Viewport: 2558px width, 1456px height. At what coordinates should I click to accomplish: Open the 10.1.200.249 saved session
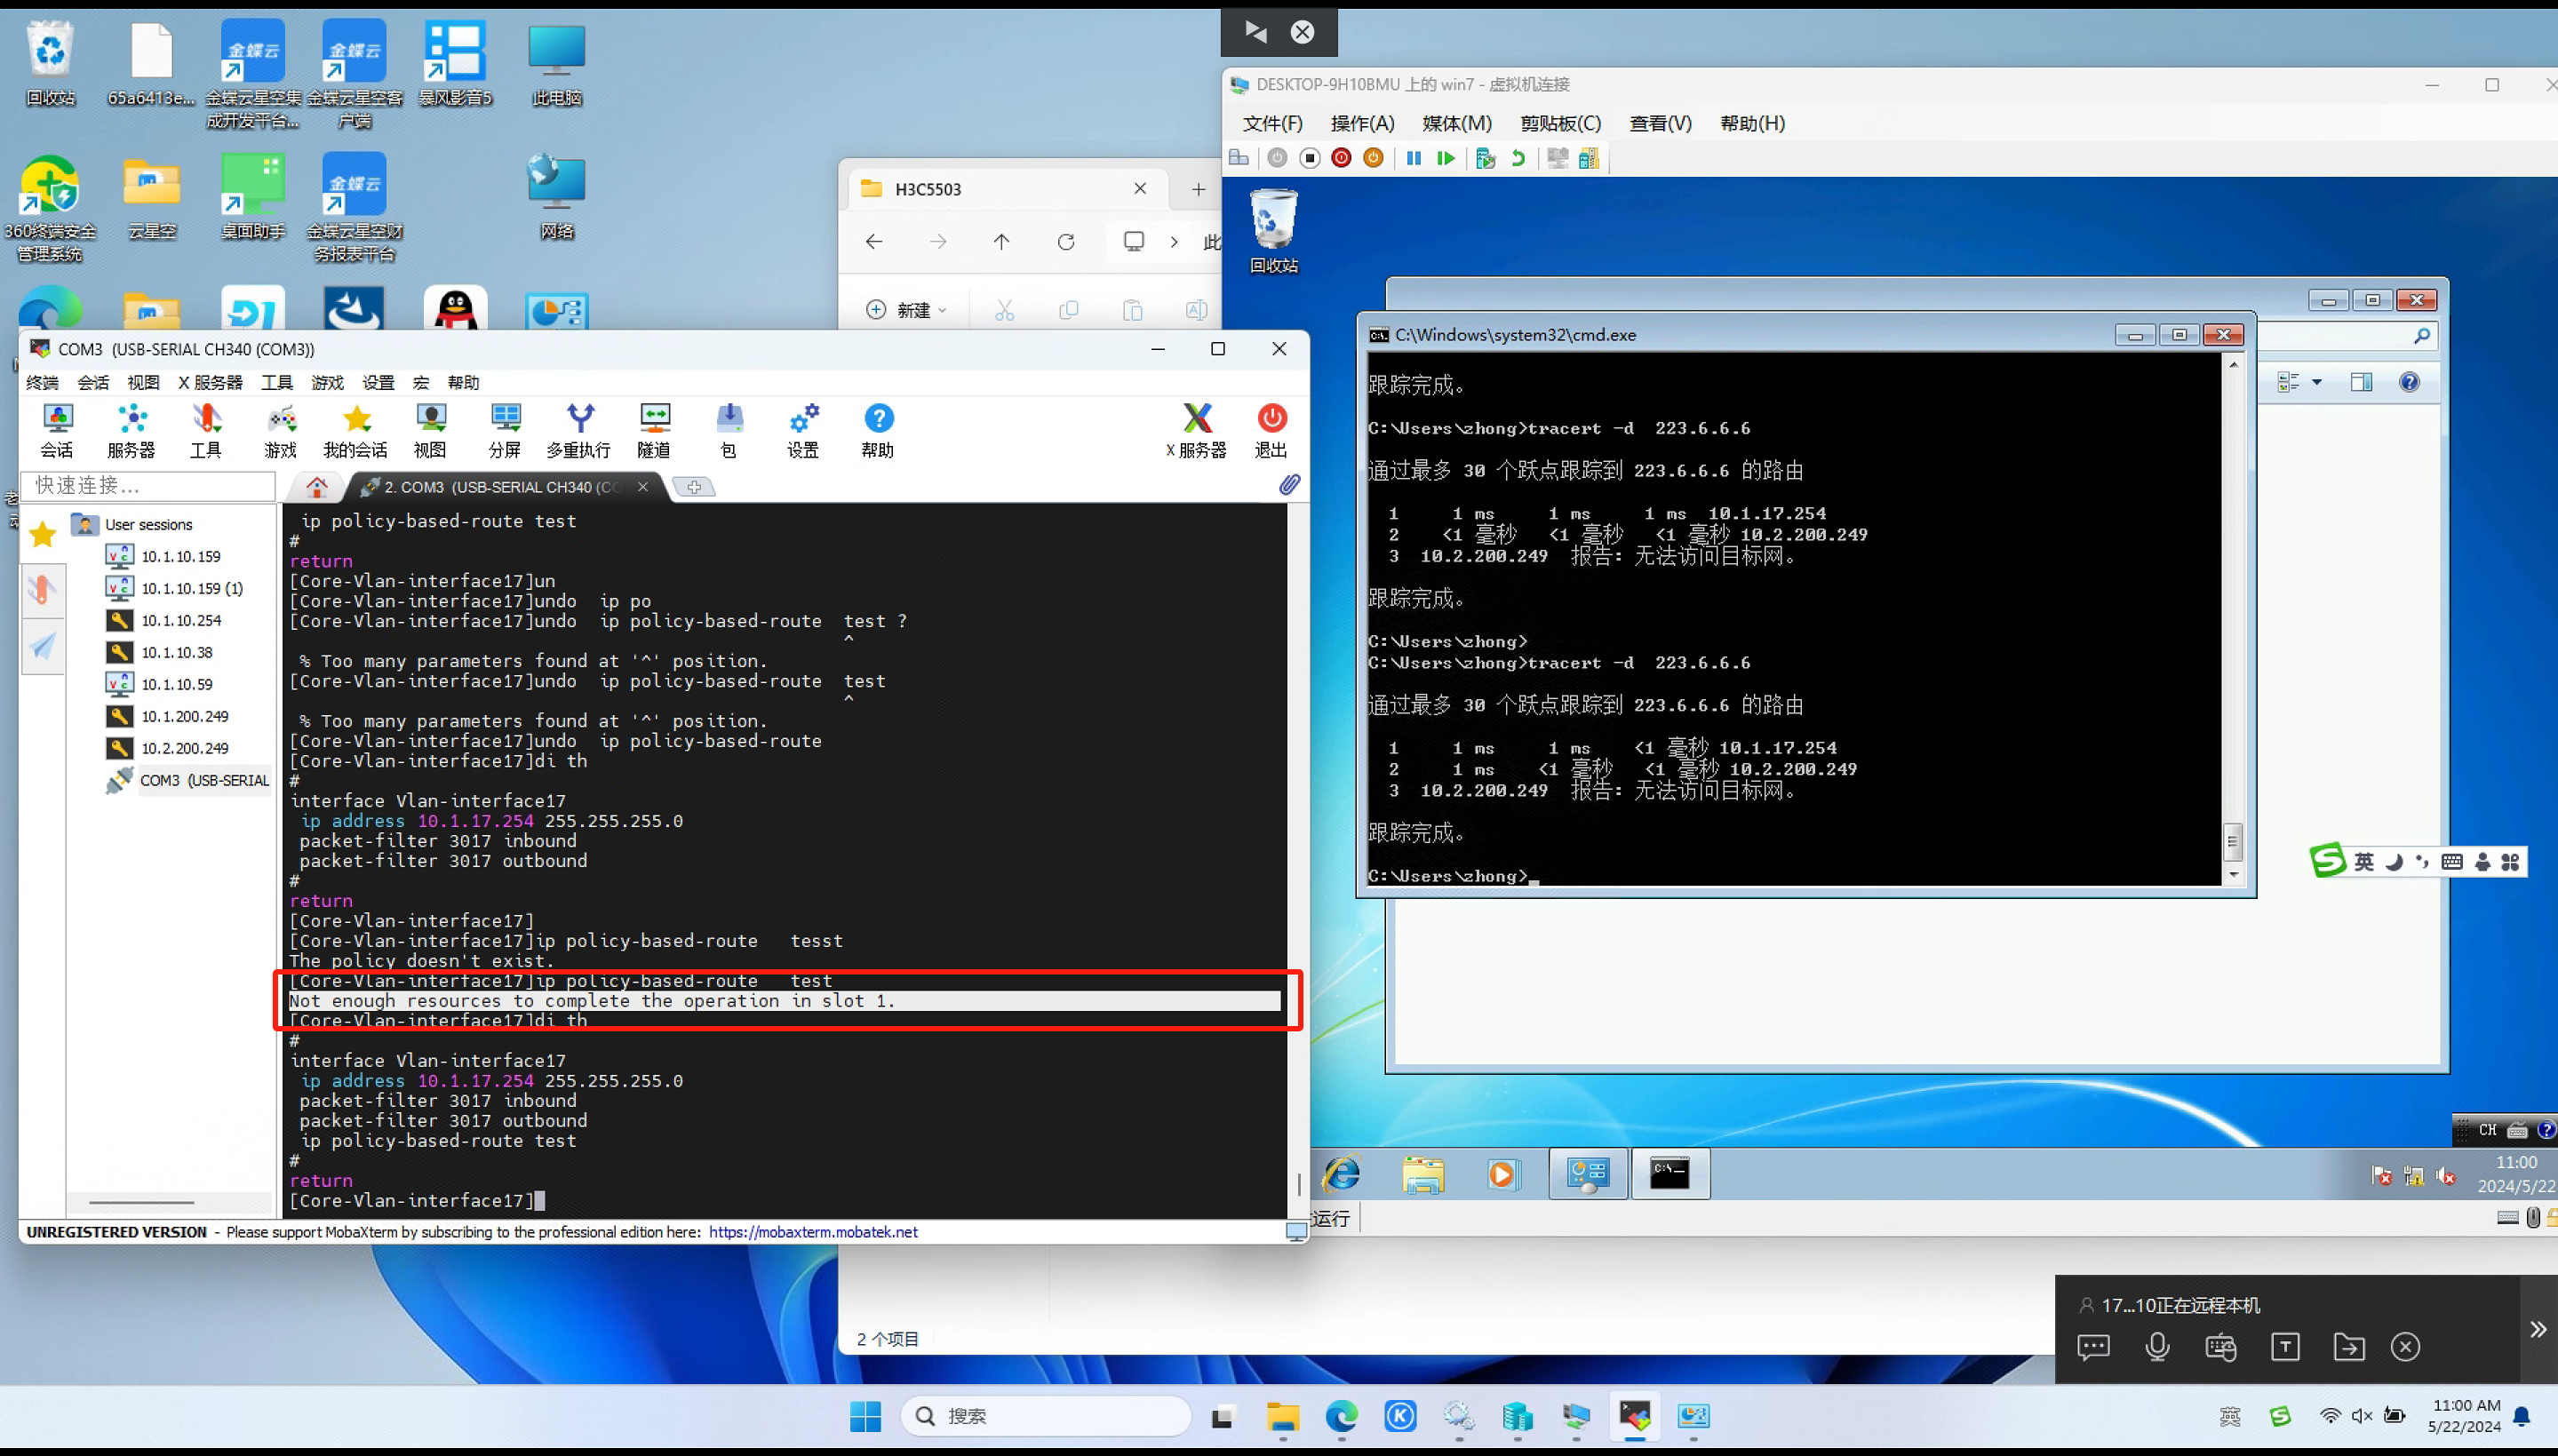(x=184, y=716)
